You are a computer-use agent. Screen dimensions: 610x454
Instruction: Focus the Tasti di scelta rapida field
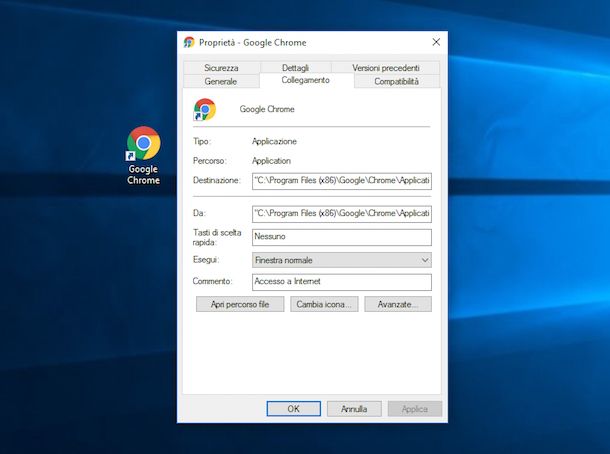342,237
